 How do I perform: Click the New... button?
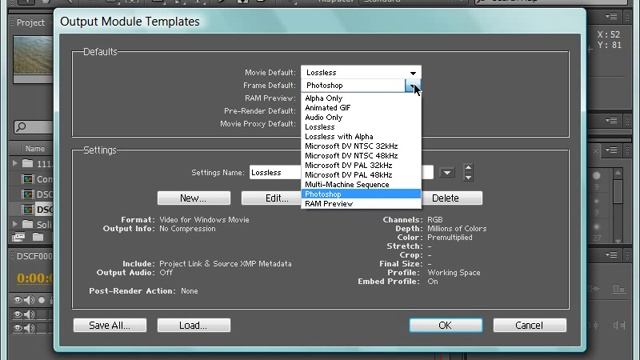194,198
